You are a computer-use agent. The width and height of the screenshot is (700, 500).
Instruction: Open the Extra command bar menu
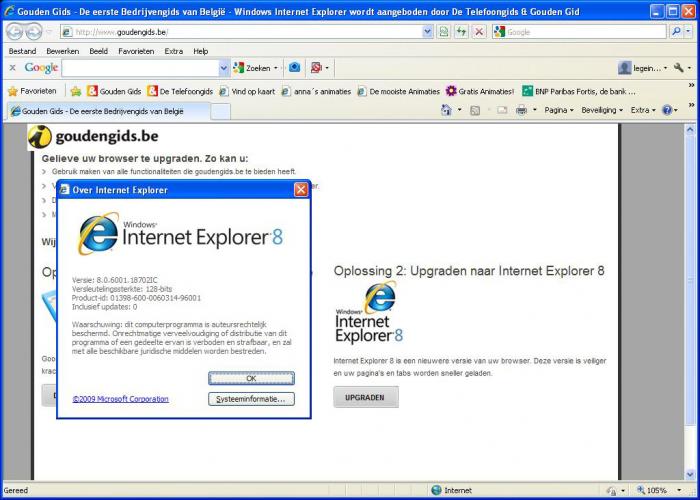pos(643,110)
